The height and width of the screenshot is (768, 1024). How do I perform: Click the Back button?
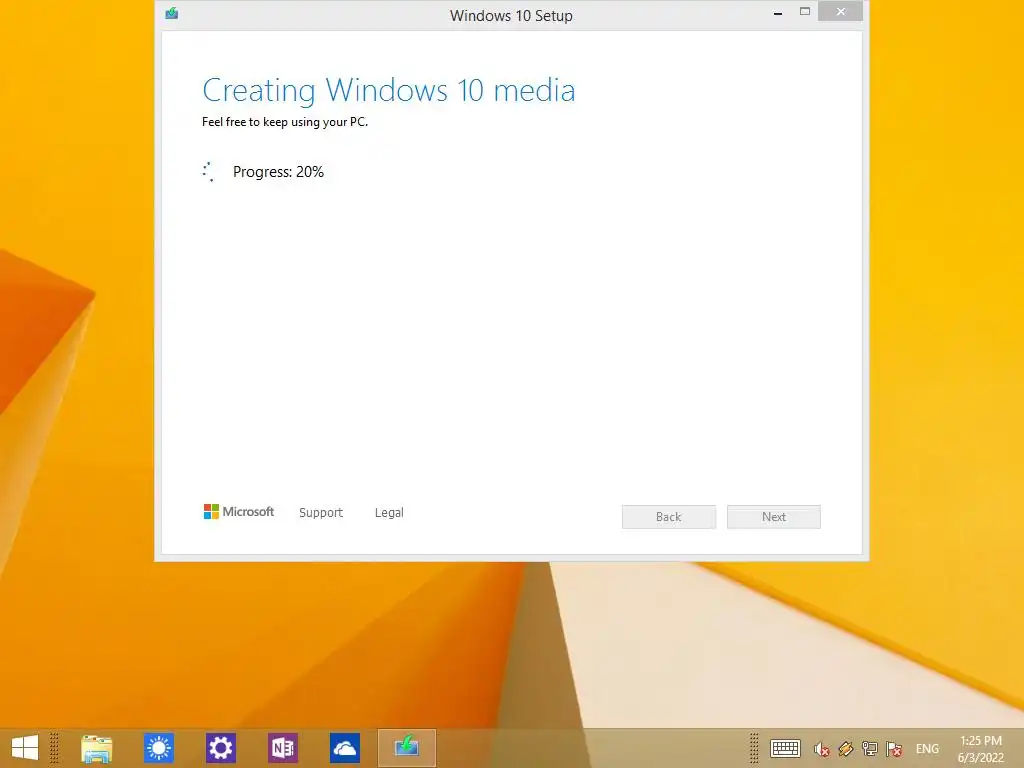pyautogui.click(x=669, y=517)
